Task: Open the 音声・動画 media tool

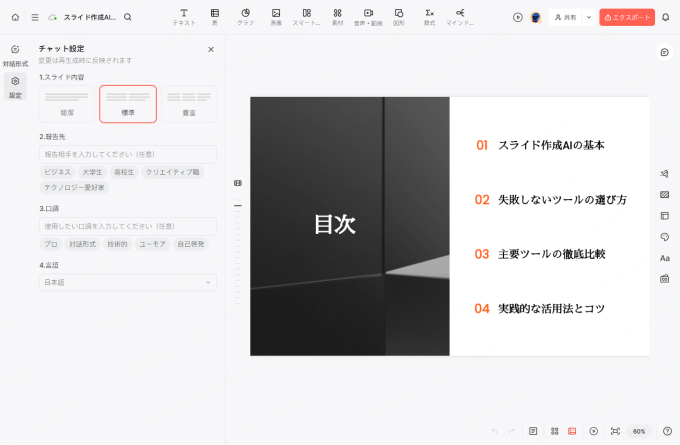Action: click(x=368, y=17)
